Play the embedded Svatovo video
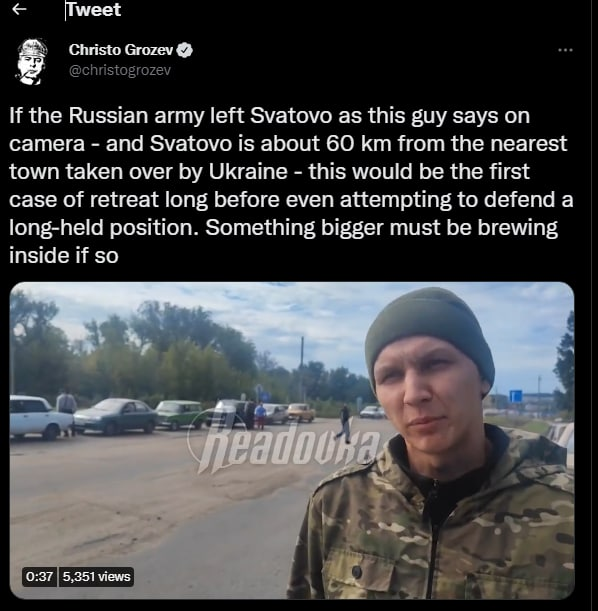The width and height of the screenshot is (598, 611). [x=292, y=440]
